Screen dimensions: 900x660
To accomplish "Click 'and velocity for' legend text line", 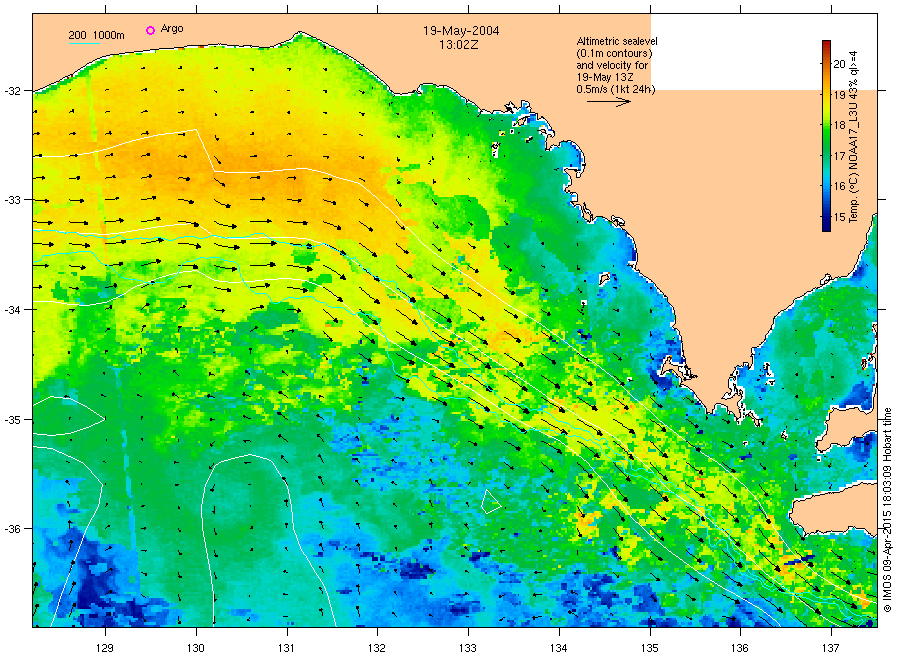I will click(x=612, y=65).
